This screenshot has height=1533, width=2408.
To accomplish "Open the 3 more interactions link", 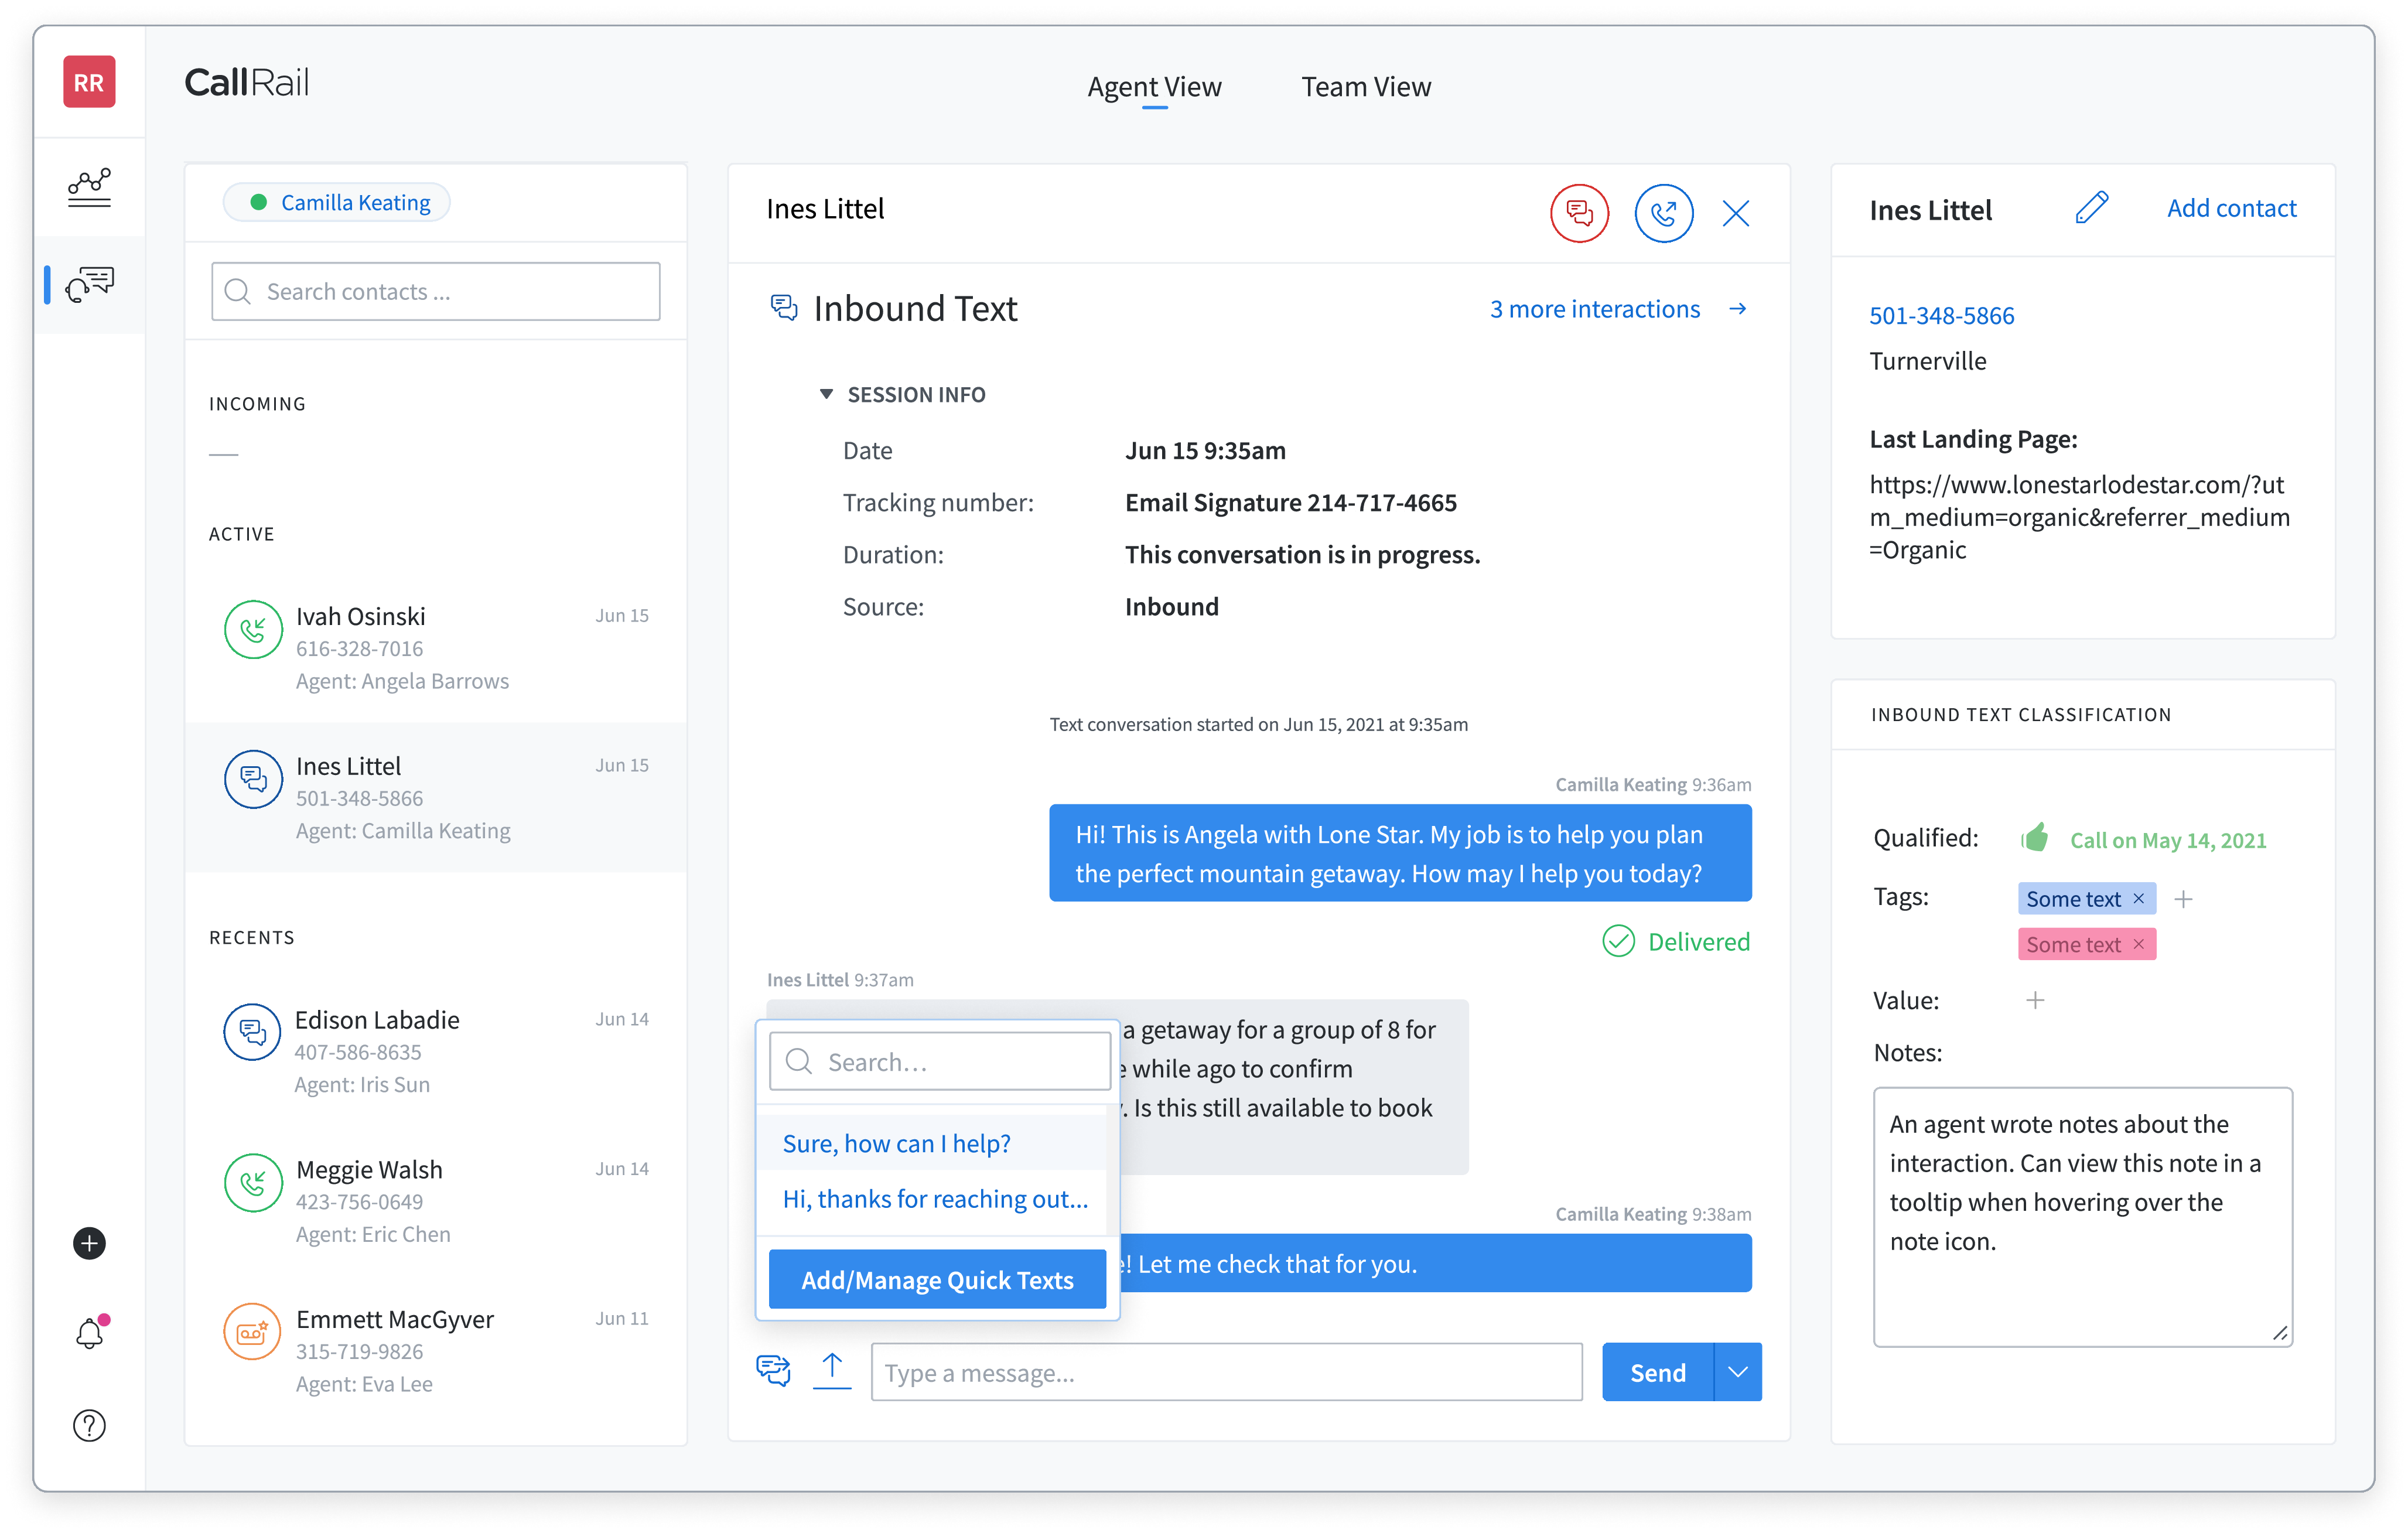I will 1594,308.
